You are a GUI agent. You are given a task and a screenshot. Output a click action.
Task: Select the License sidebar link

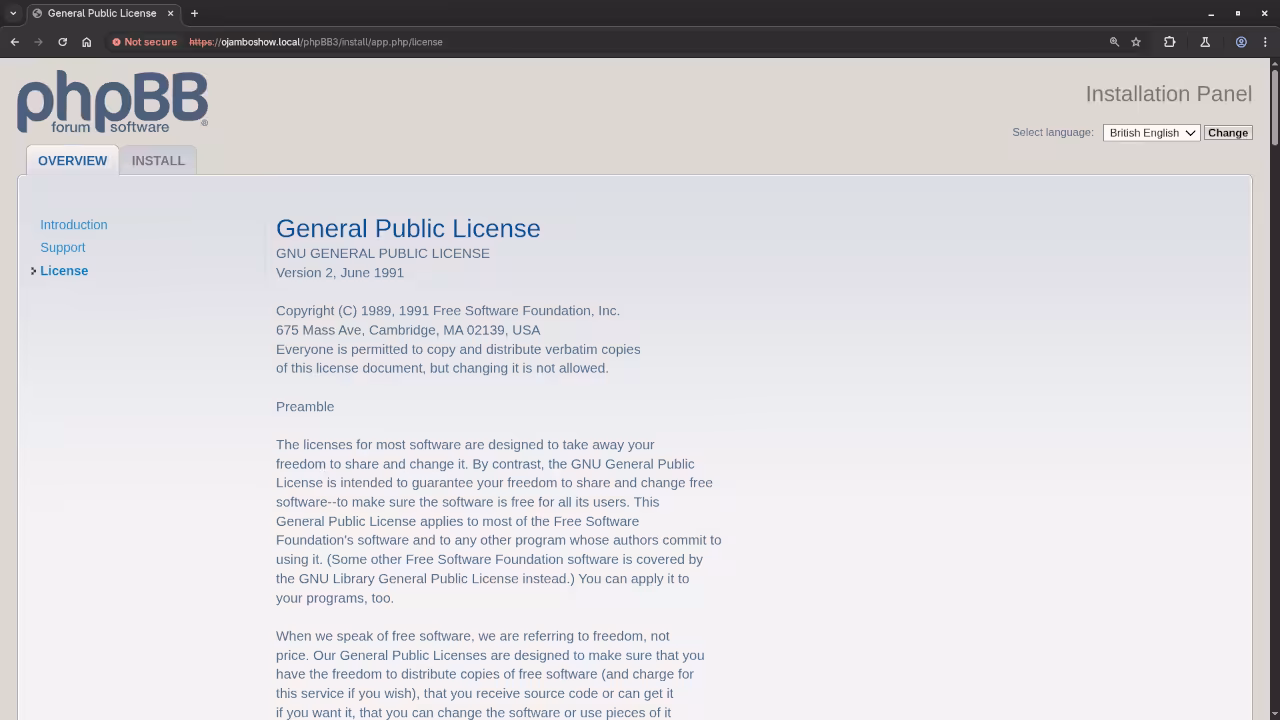[64, 271]
